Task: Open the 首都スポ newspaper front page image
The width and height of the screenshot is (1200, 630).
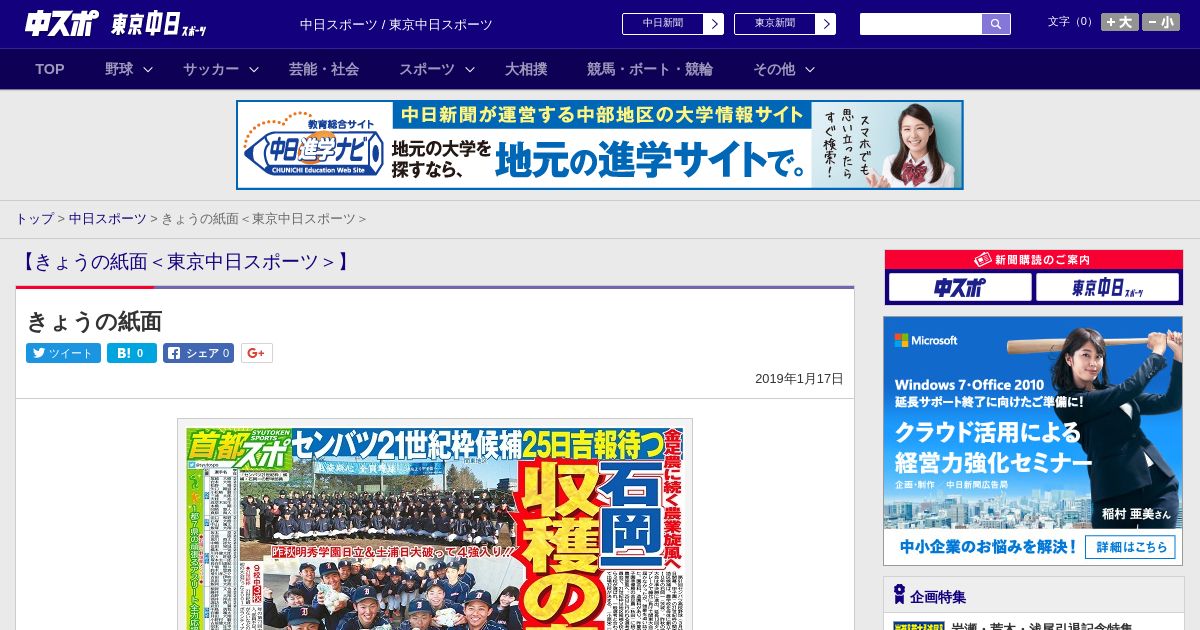Action: tap(435, 525)
